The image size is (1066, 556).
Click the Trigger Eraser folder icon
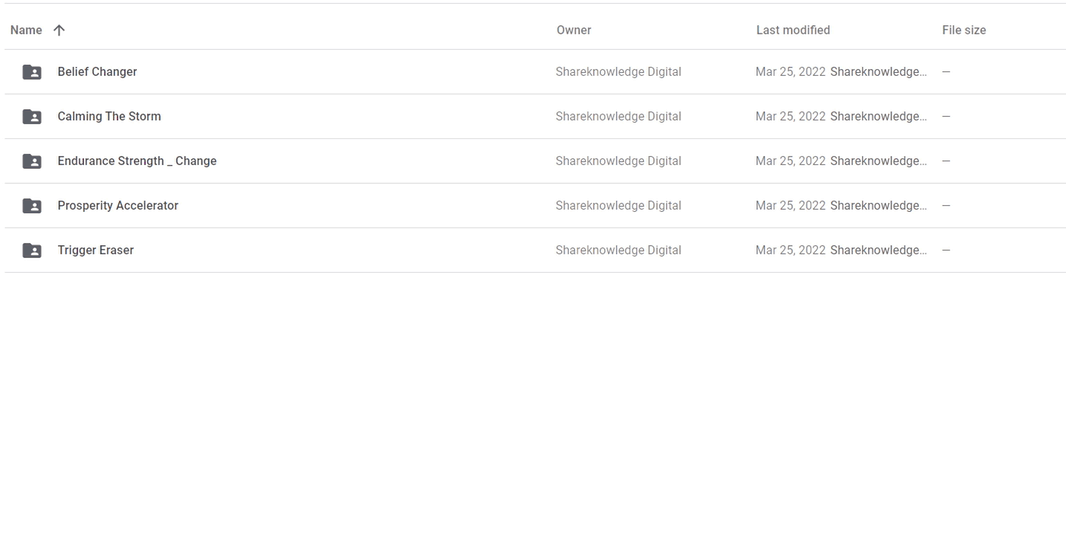click(32, 250)
